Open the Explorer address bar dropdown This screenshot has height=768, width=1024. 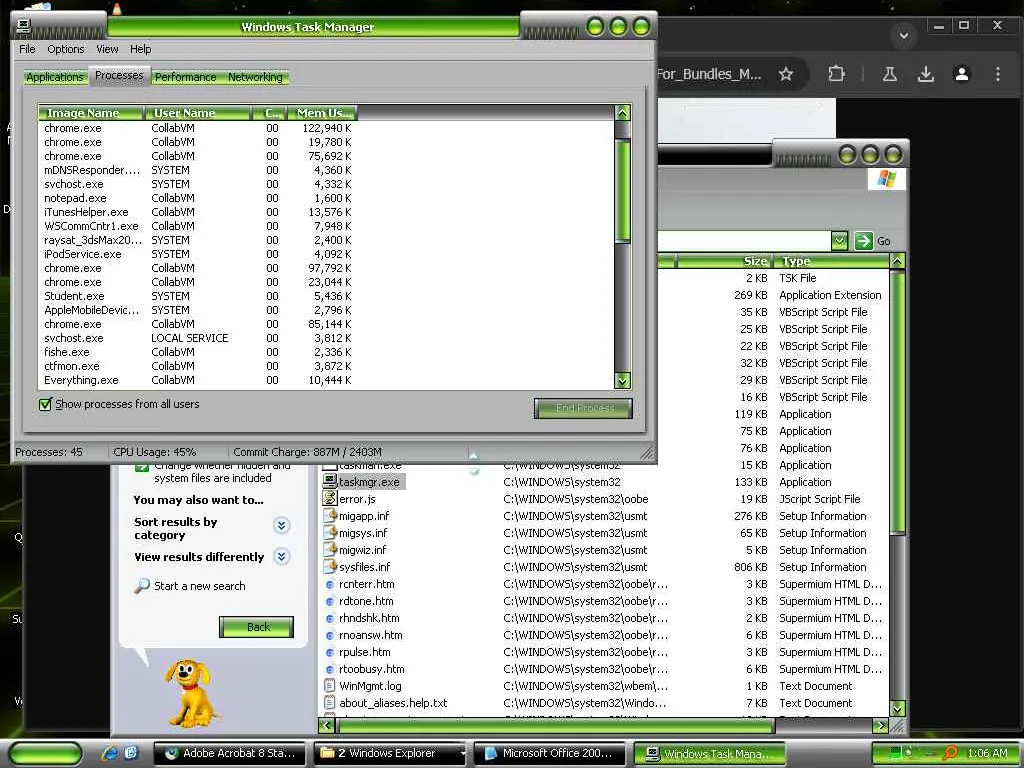840,241
